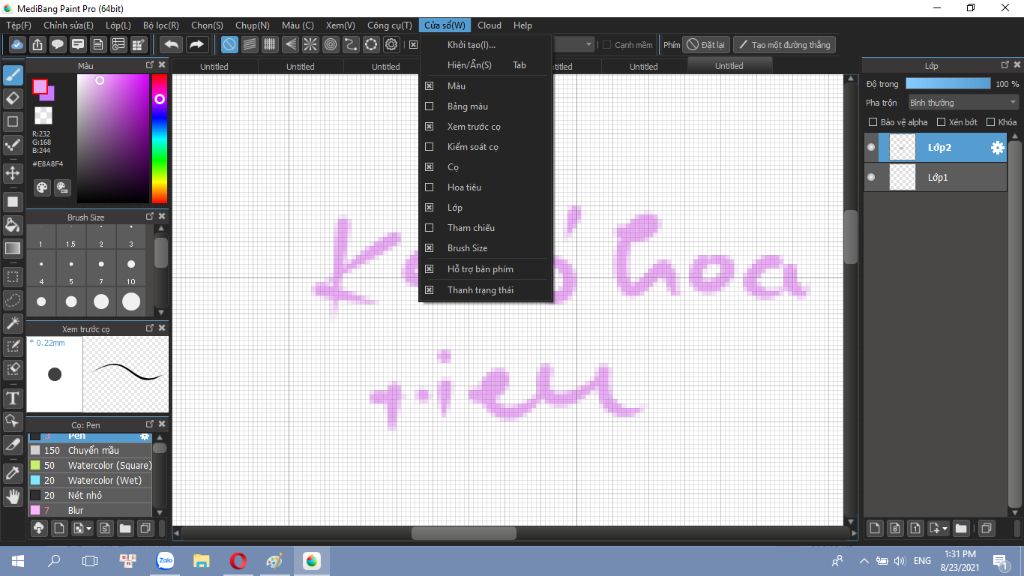This screenshot has width=1024, height=576.
Task: Click the Undo arrow in toolbar
Action: click(171, 44)
